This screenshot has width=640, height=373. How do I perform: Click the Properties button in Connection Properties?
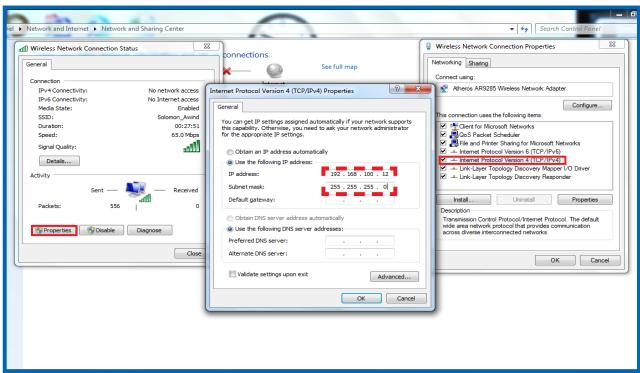[585, 200]
